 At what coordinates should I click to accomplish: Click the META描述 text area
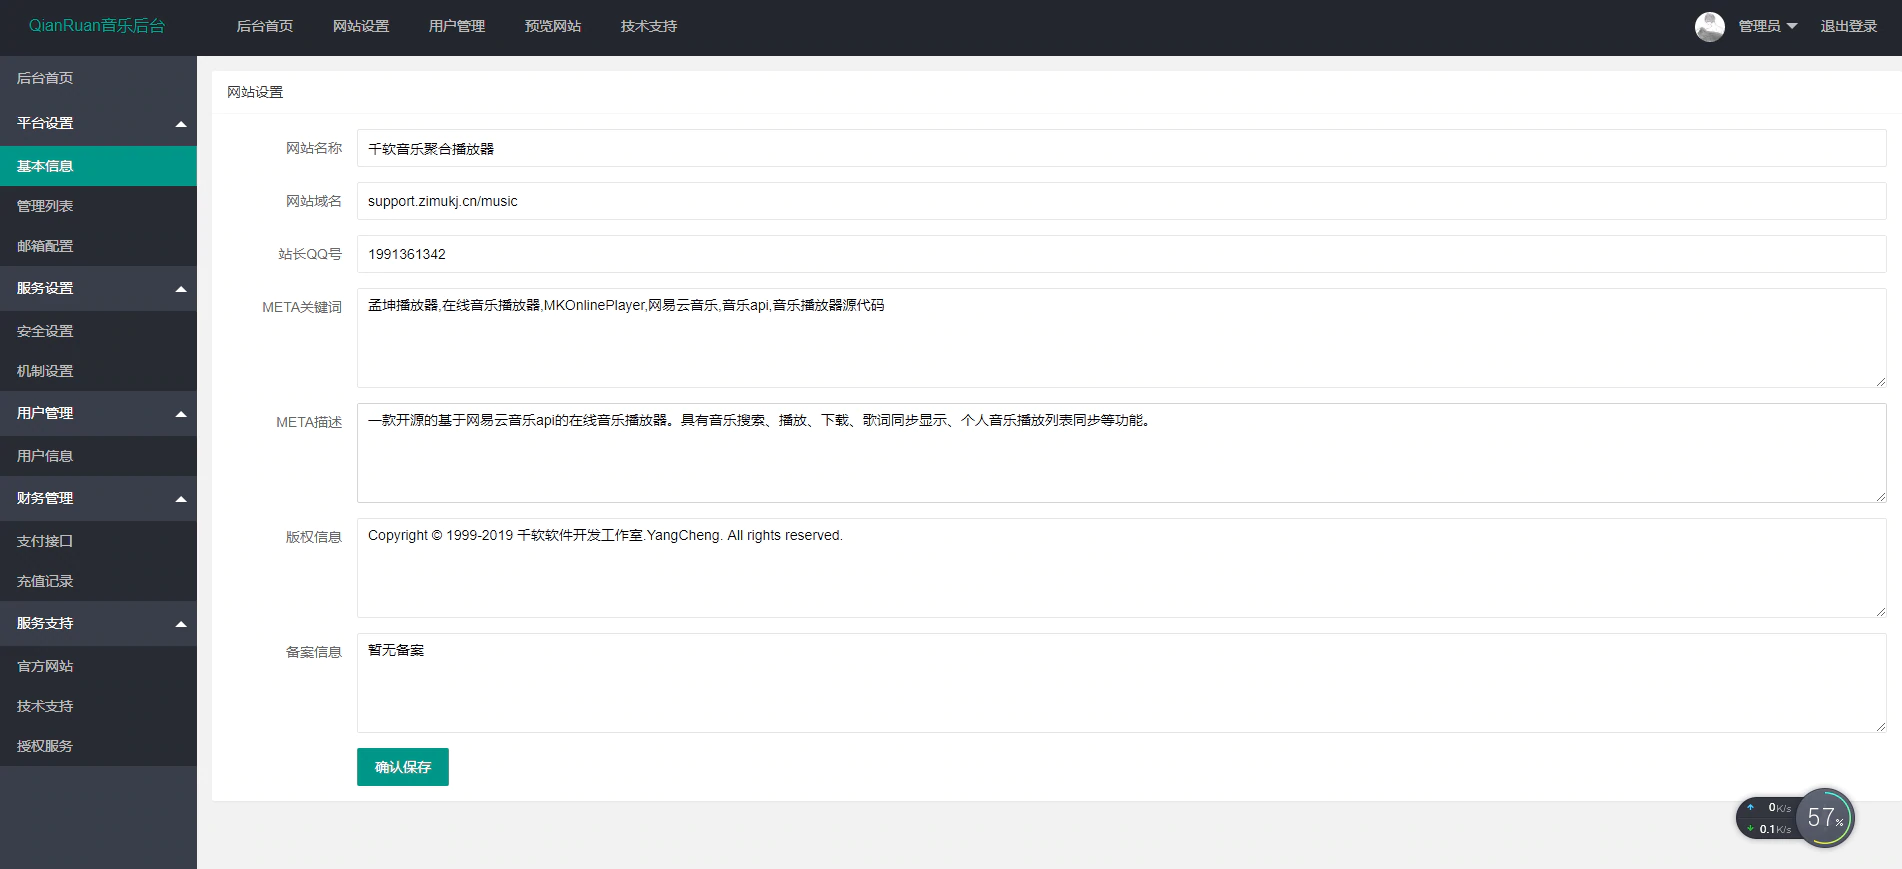click(x=1121, y=453)
